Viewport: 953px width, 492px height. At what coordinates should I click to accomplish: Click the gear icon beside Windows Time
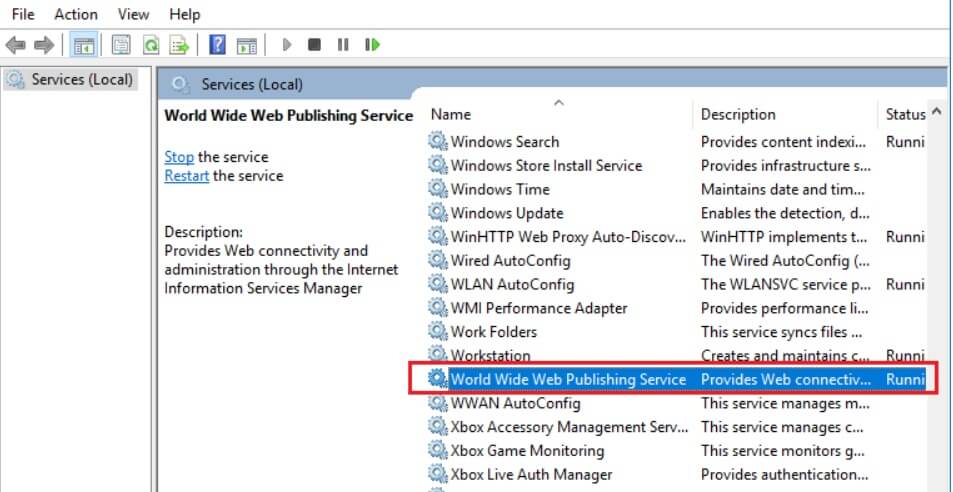[438, 188]
